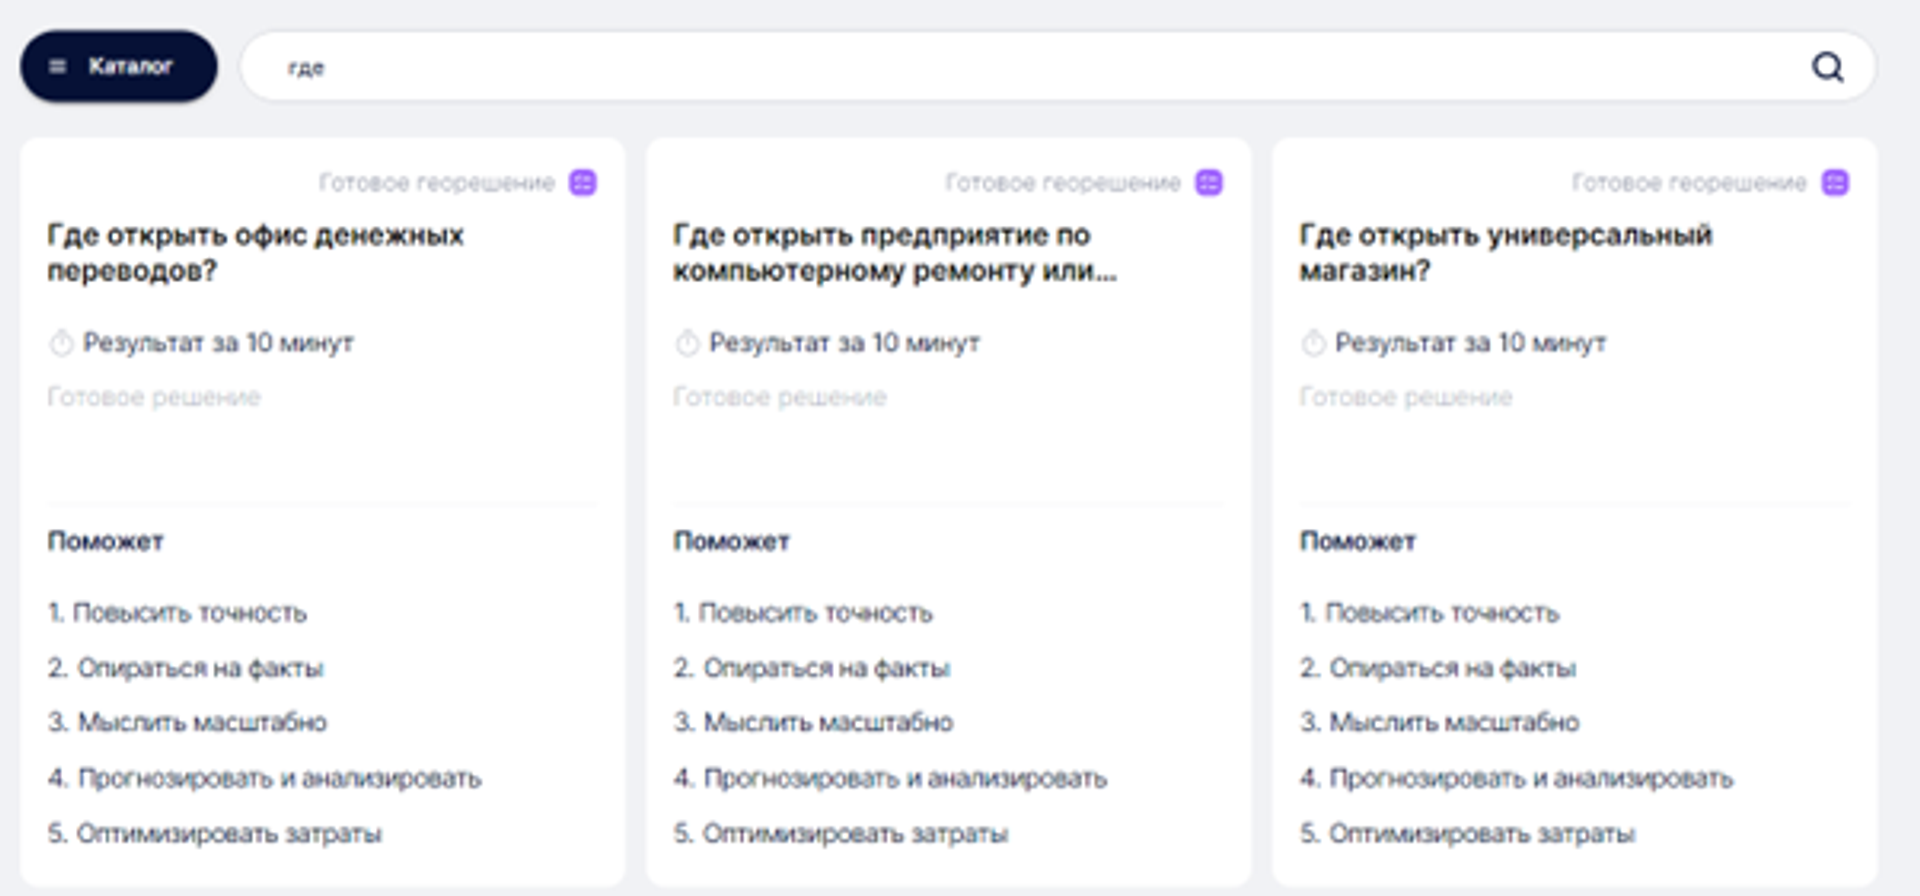Click purple geosolution icon on money transfer office card
Image resolution: width=1920 pixels, height=896 pixels.
pos(583,183)
